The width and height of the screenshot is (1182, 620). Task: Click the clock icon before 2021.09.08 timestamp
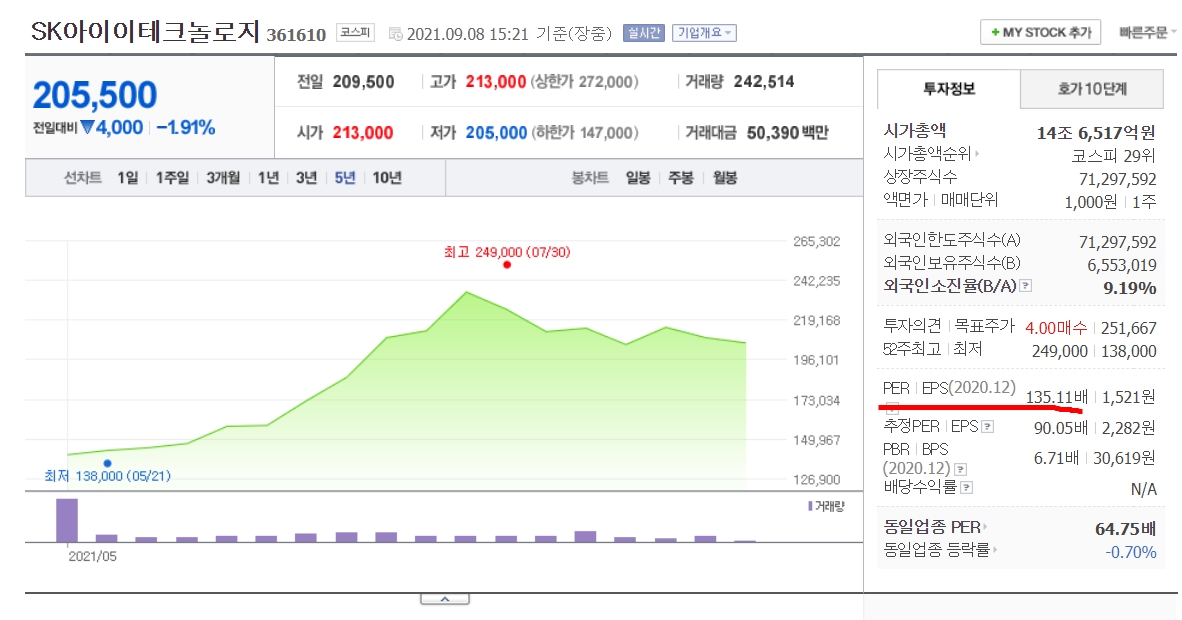pos(395,35)
